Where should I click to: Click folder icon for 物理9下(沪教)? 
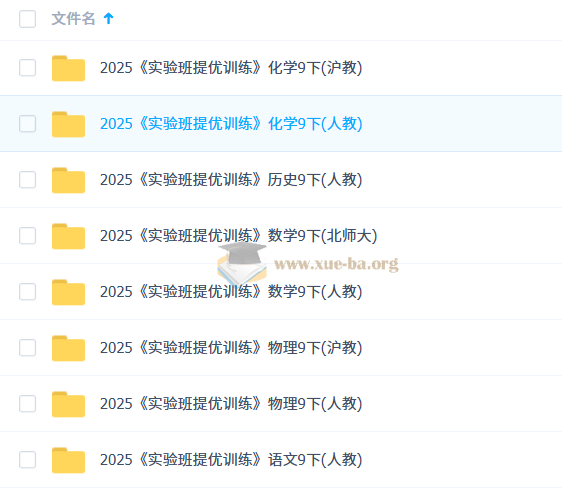pyautogui.click(x=68, y=348)
